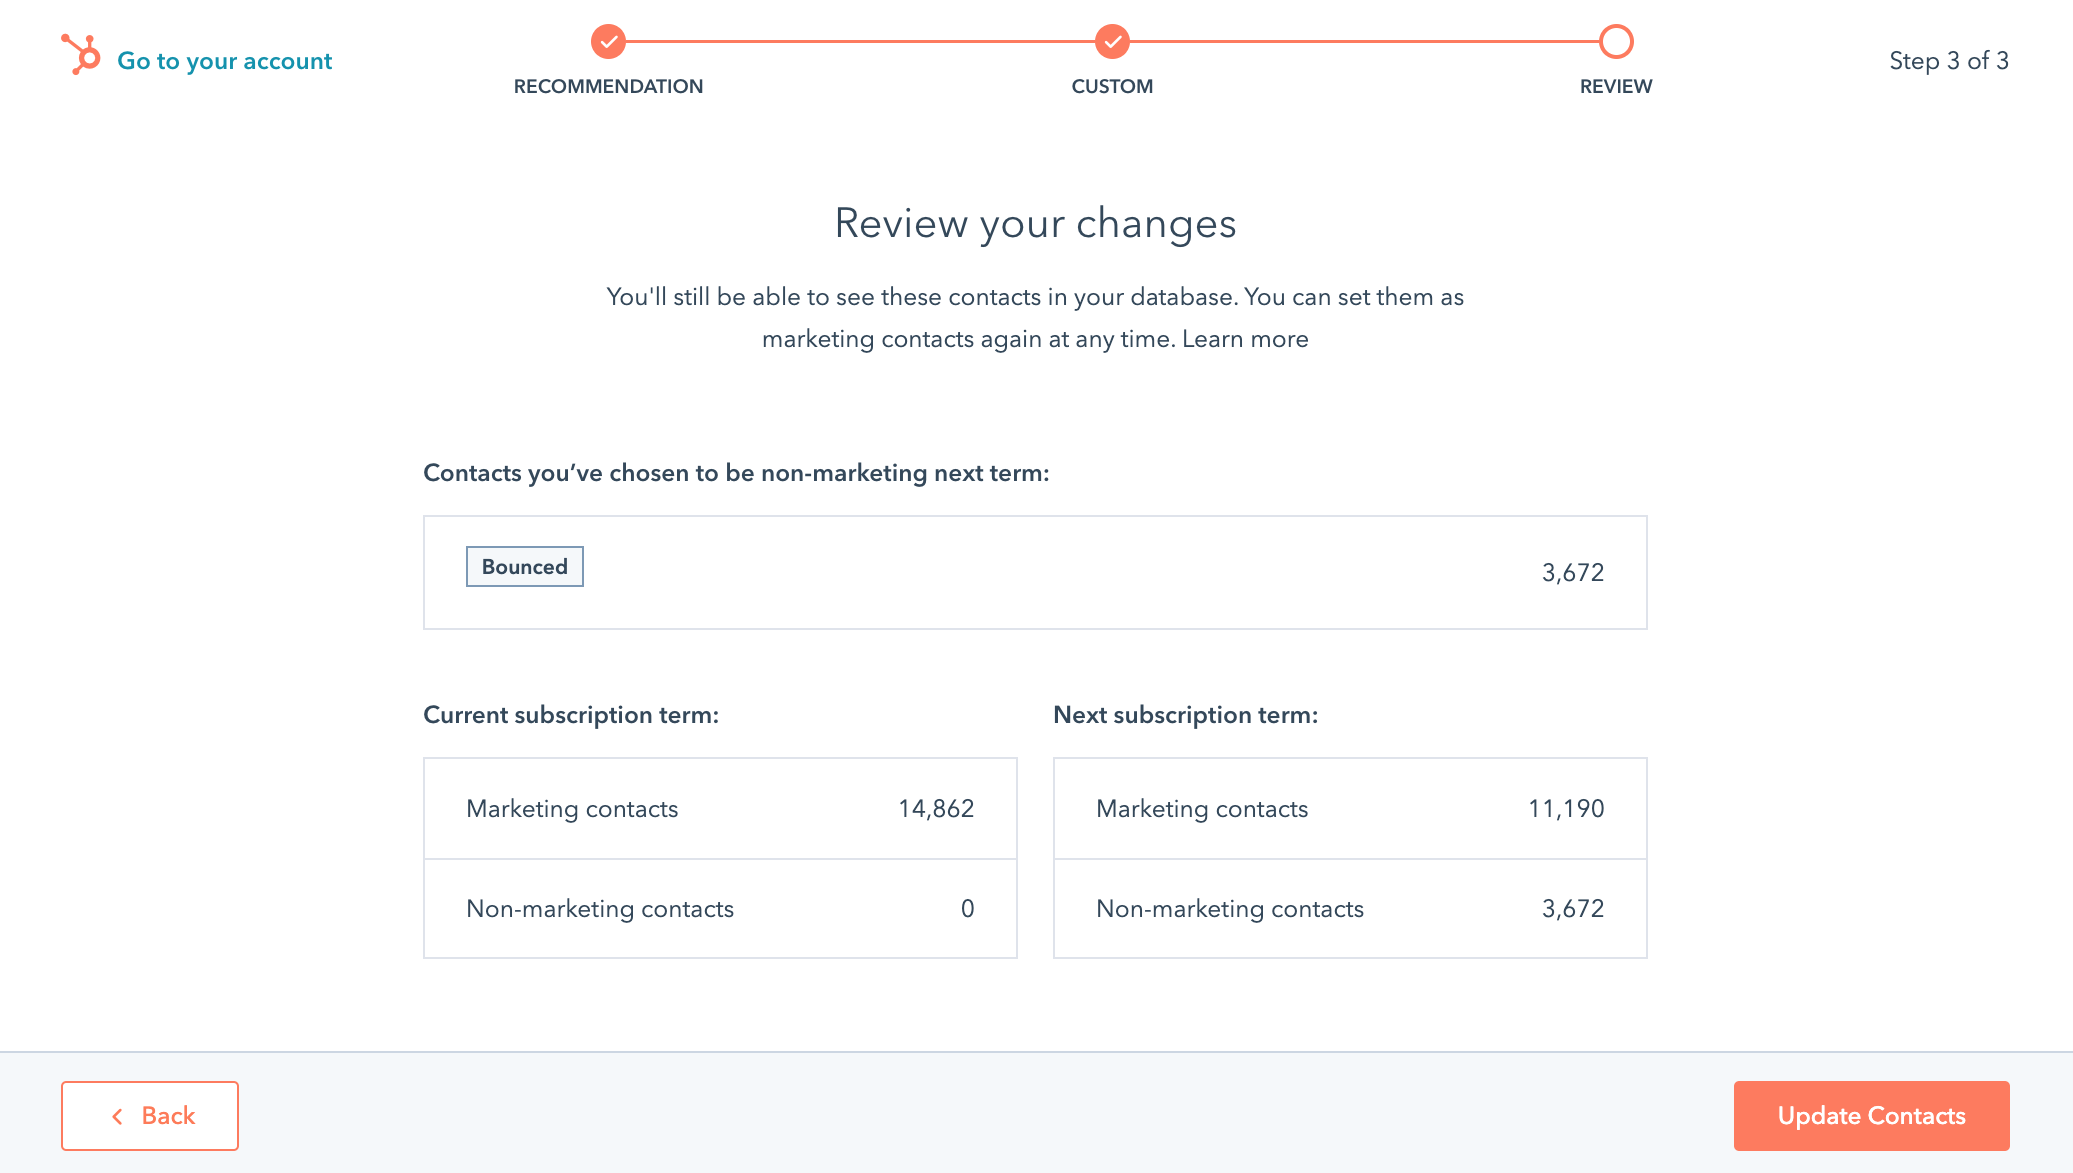Open the Go to your account link

click(224, 61)
